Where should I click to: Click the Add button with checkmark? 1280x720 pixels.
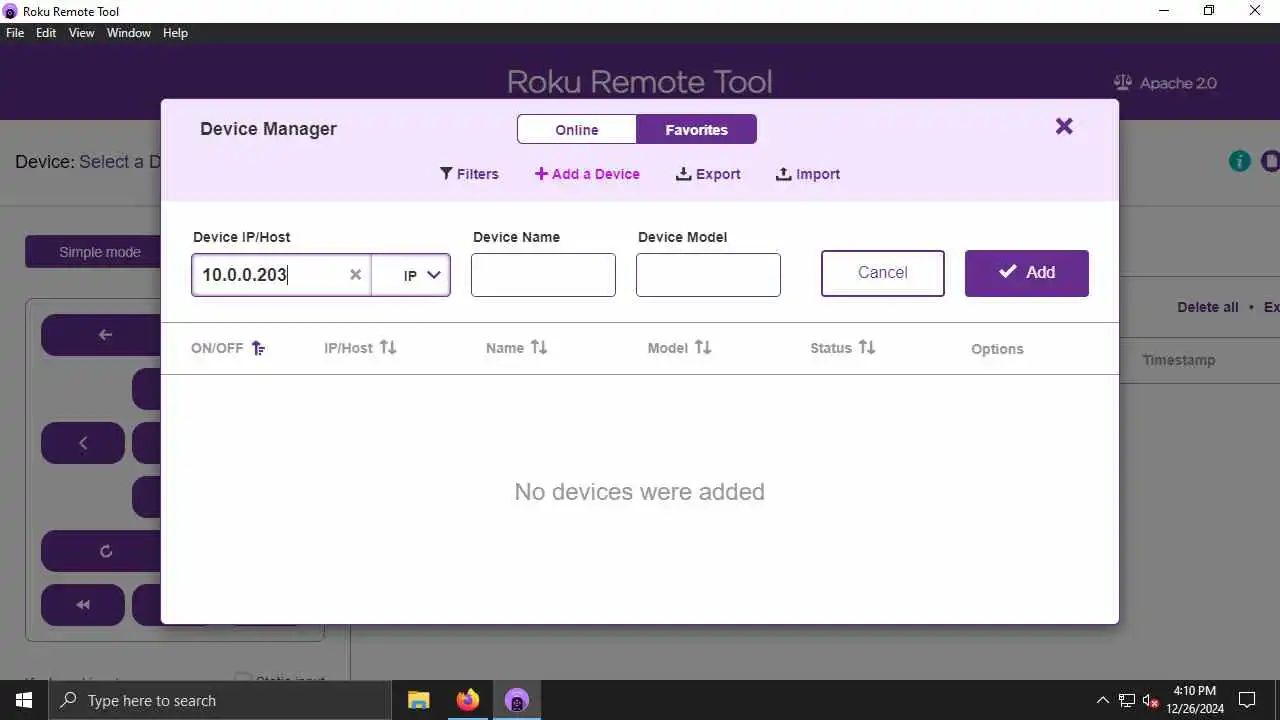tap(1027, 273)
